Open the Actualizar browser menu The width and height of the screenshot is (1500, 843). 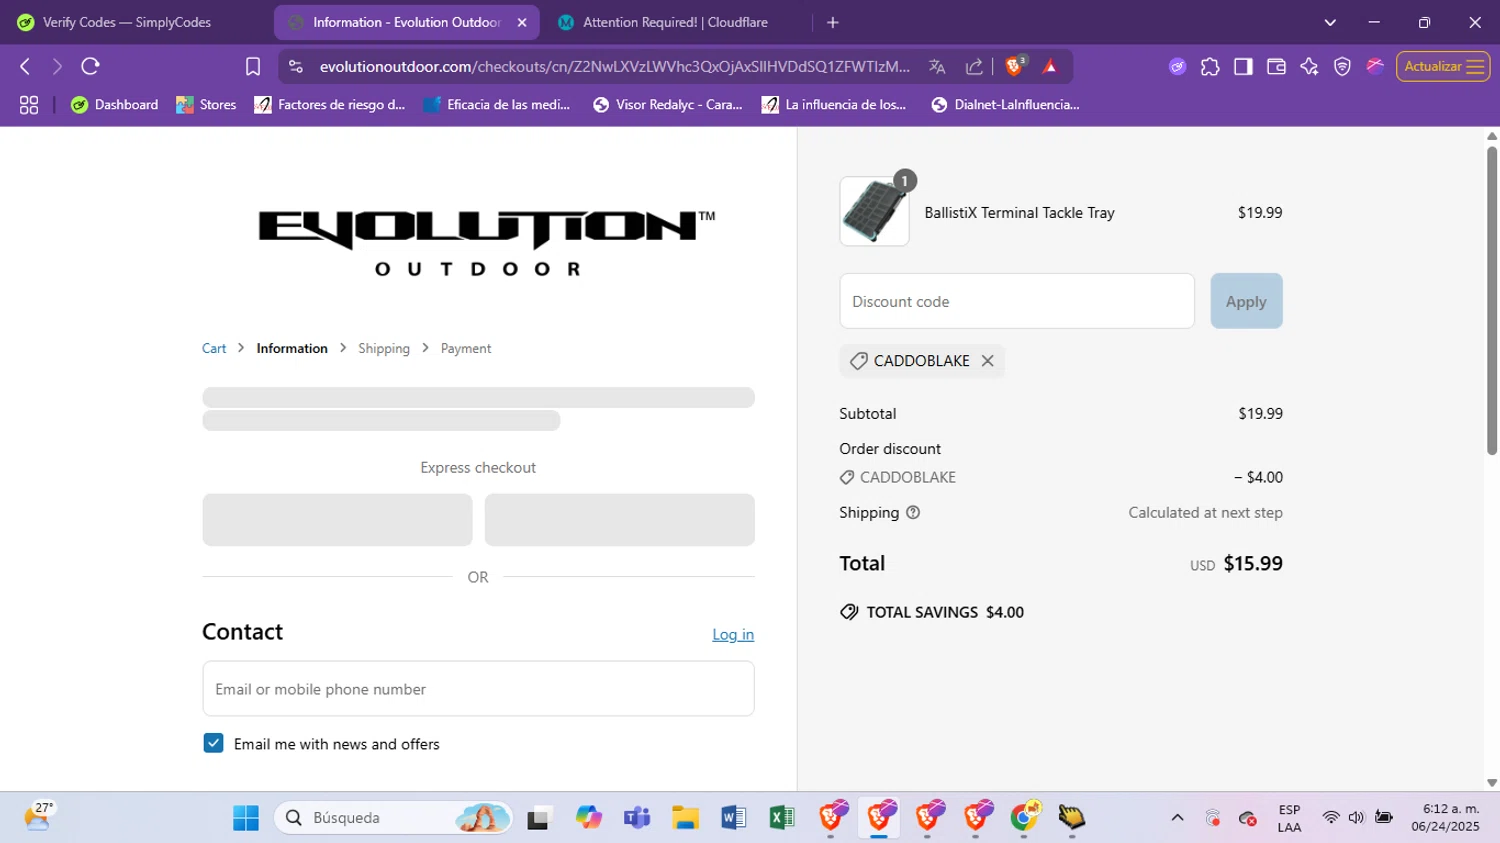coord(1443,67)
